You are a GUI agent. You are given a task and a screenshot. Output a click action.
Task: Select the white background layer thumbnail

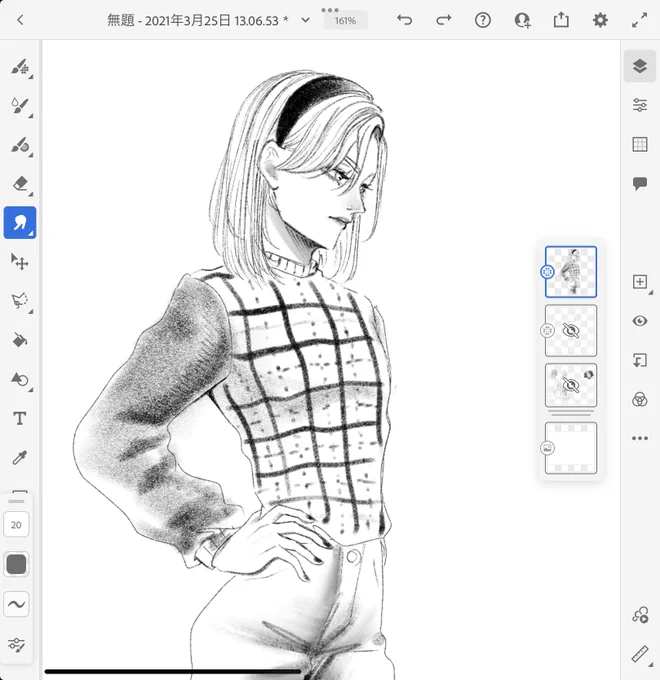pos(571,448)
